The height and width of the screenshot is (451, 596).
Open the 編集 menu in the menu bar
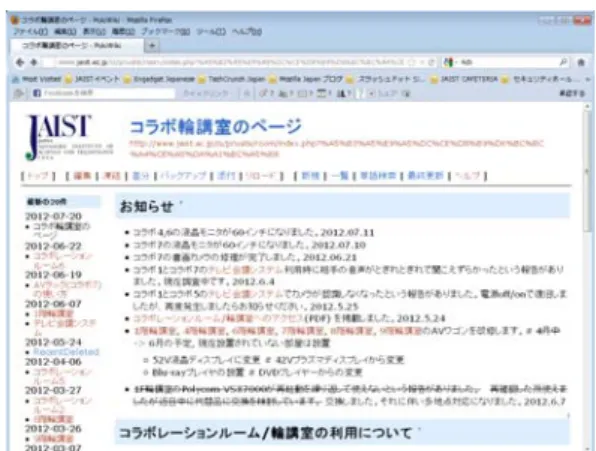tap(65, 32)
